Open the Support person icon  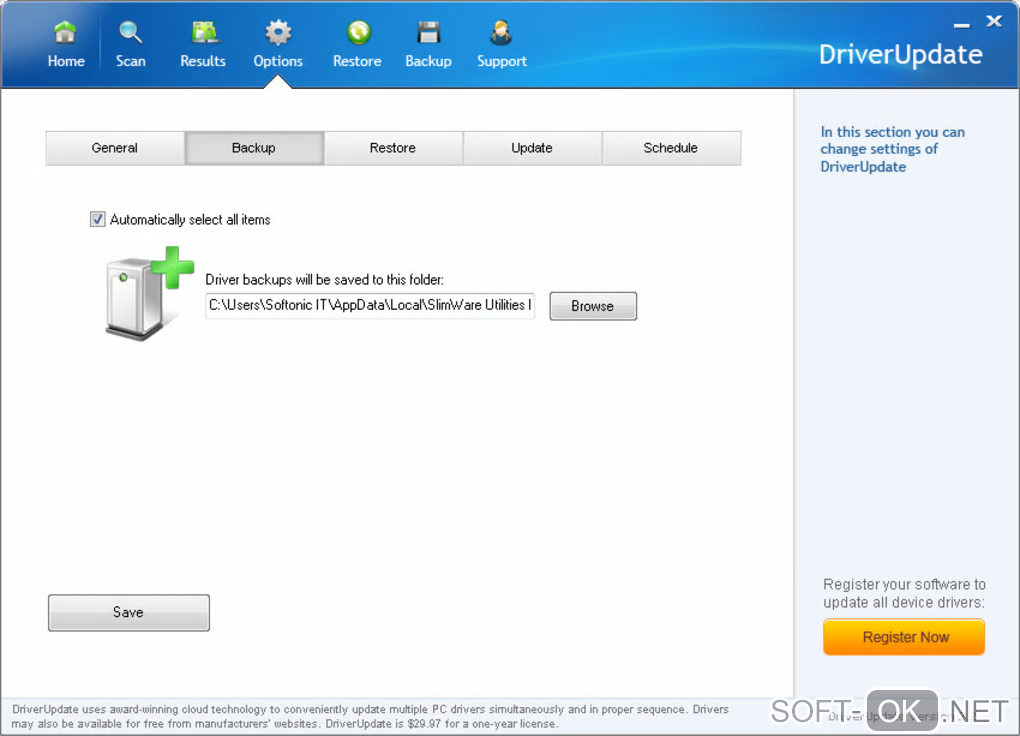coord(501,33)
